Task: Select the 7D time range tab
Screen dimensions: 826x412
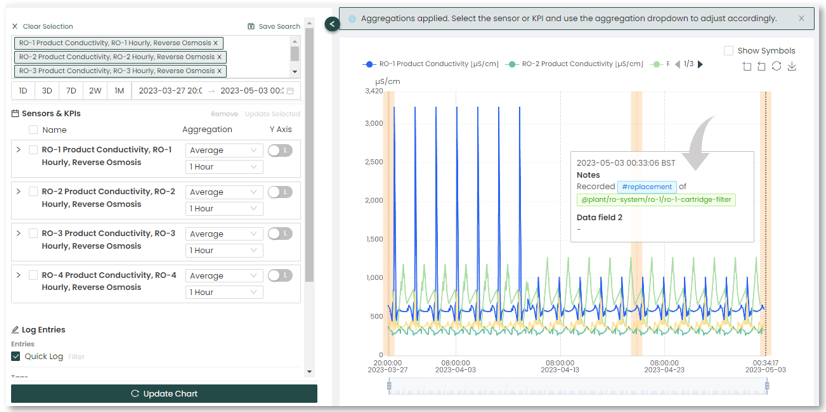Action: coord(71,91)
